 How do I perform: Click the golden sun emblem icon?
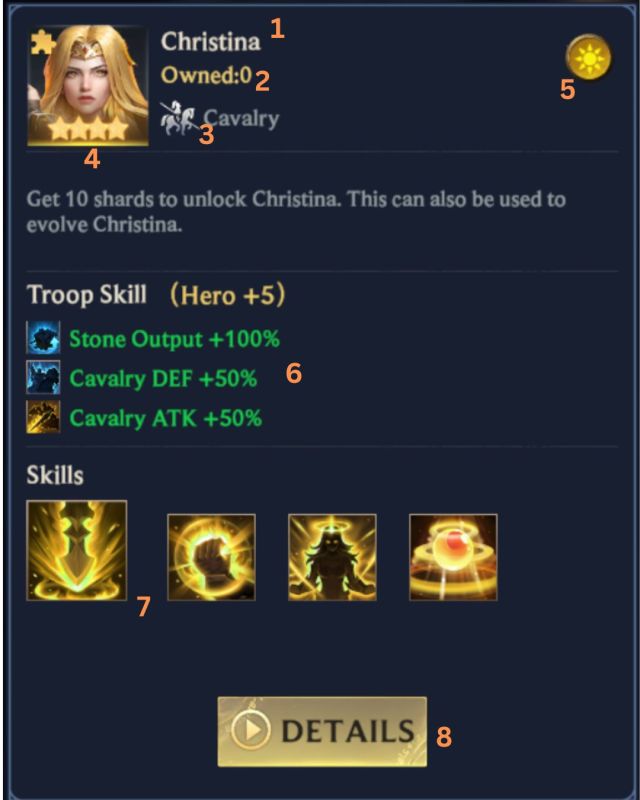point(588,57)
